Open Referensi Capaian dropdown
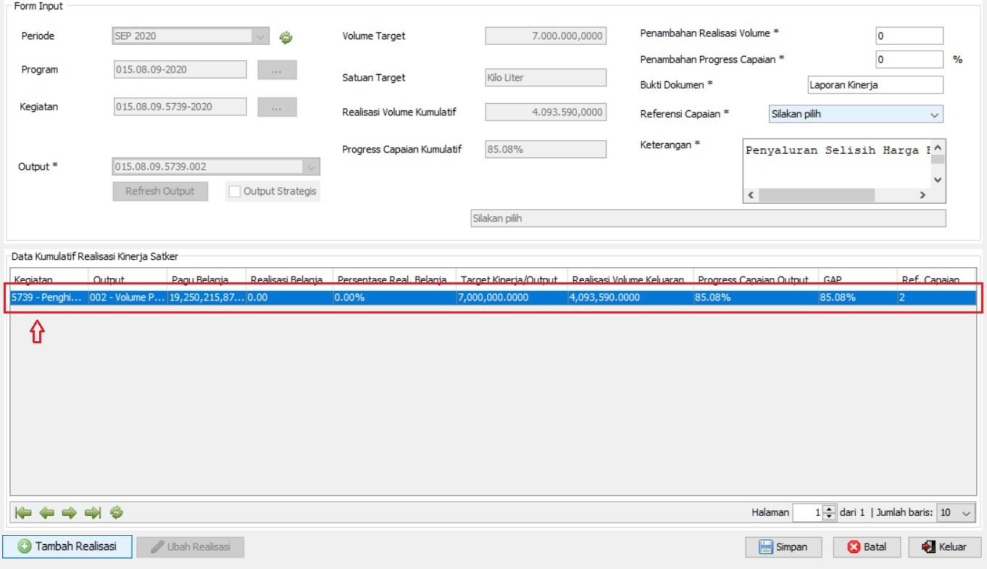This screenshot has height=569, width=987. (855, 114)
